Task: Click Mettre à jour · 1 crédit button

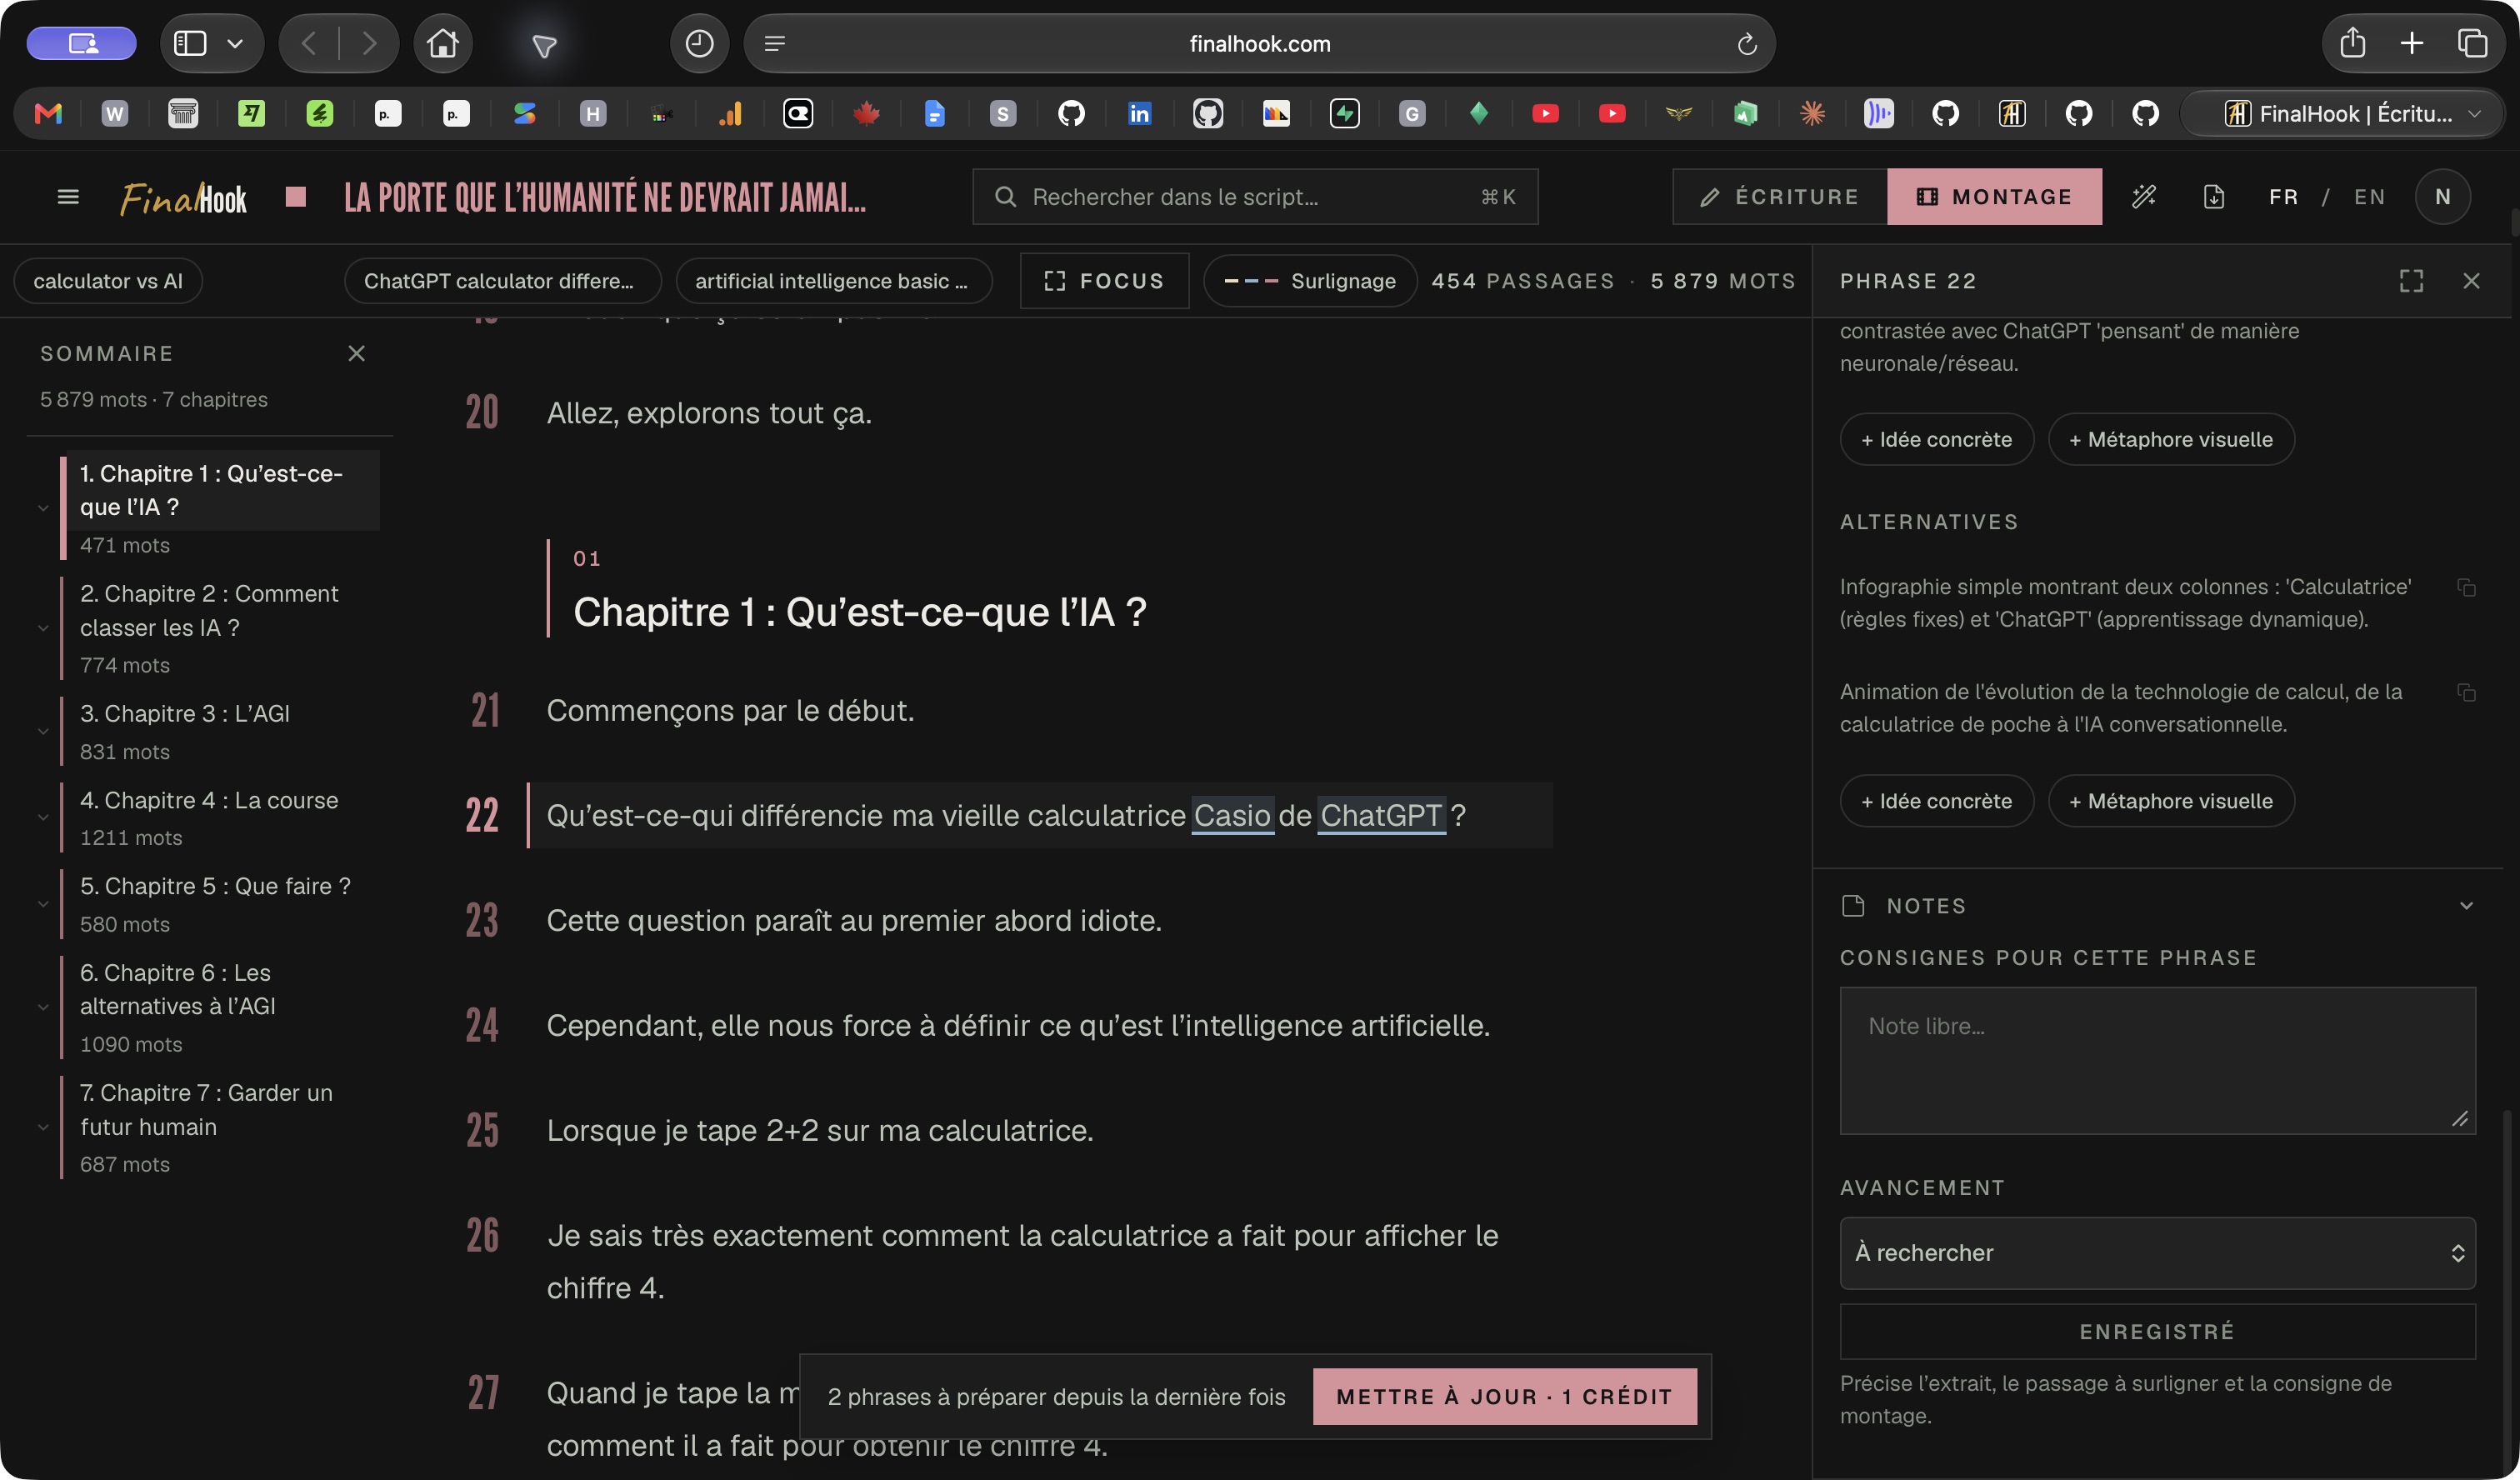Action: (1504, 1396)
